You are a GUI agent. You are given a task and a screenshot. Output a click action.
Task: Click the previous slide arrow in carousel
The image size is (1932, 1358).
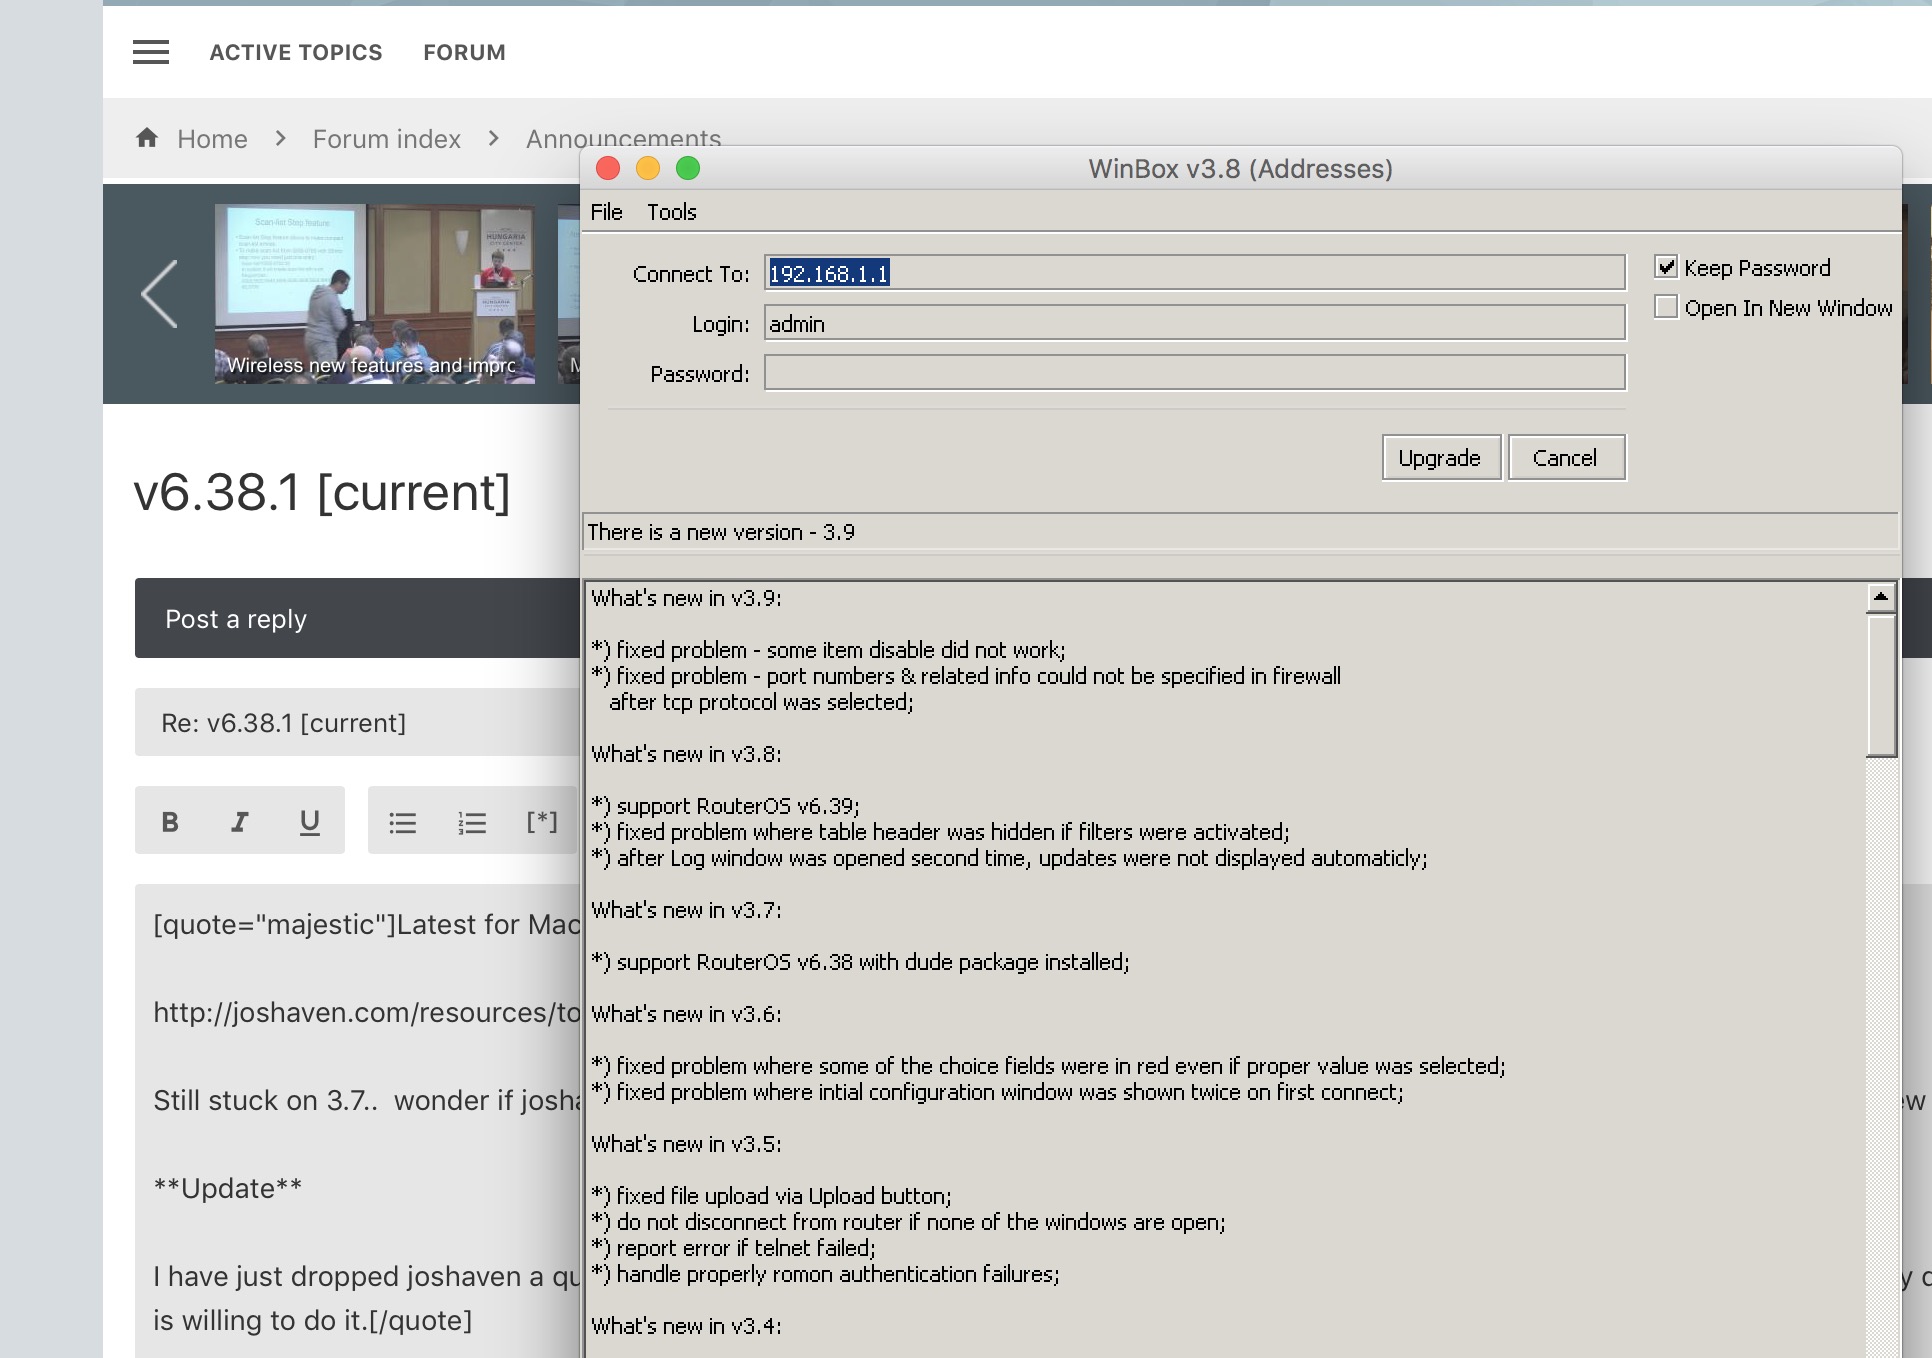click(160, 294)
